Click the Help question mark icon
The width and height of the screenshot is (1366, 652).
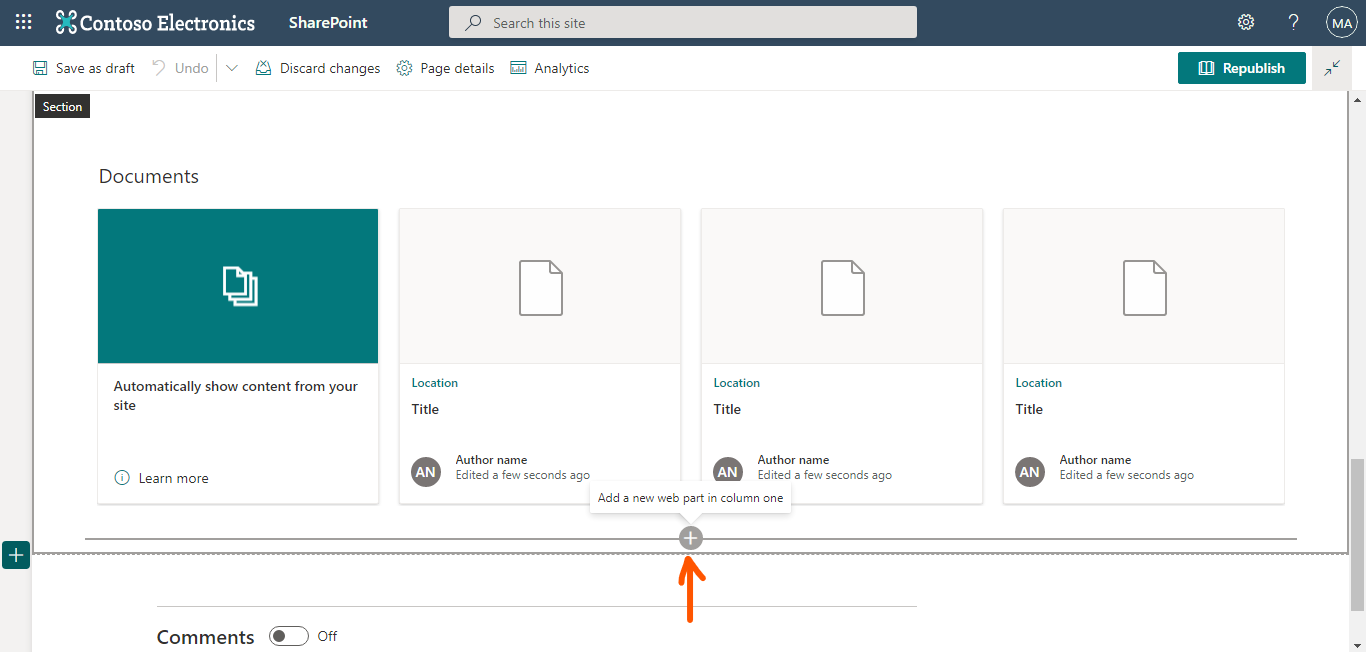click(x=1293, y=22)
